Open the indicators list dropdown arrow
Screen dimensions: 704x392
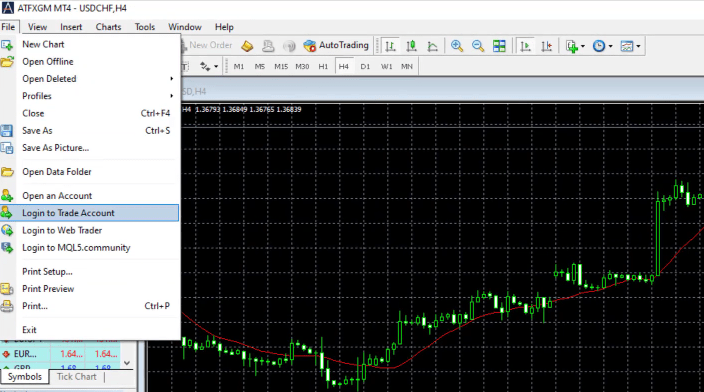coord(583,46)
